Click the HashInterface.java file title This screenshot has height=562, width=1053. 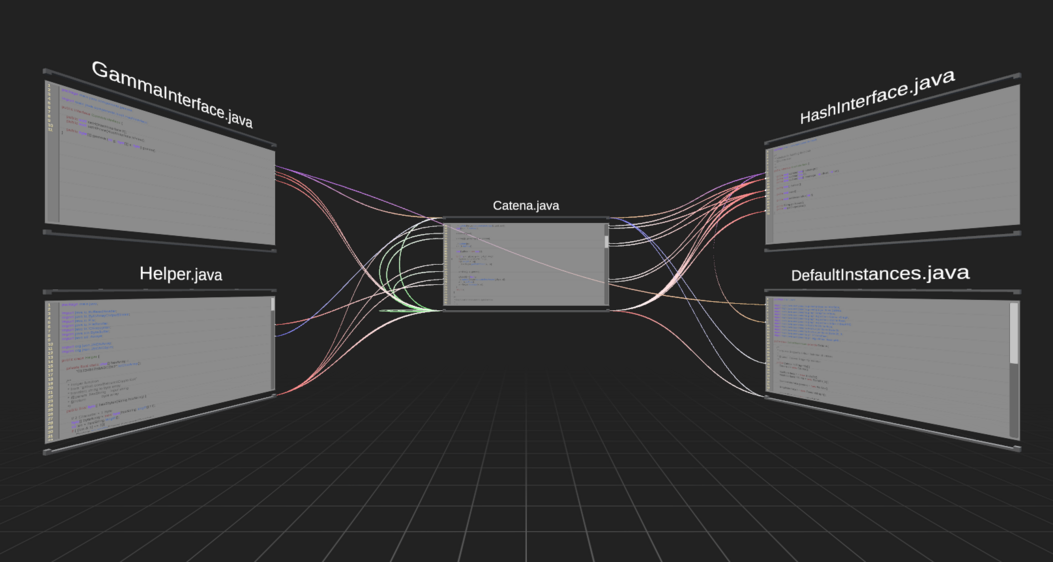point(877,97)
